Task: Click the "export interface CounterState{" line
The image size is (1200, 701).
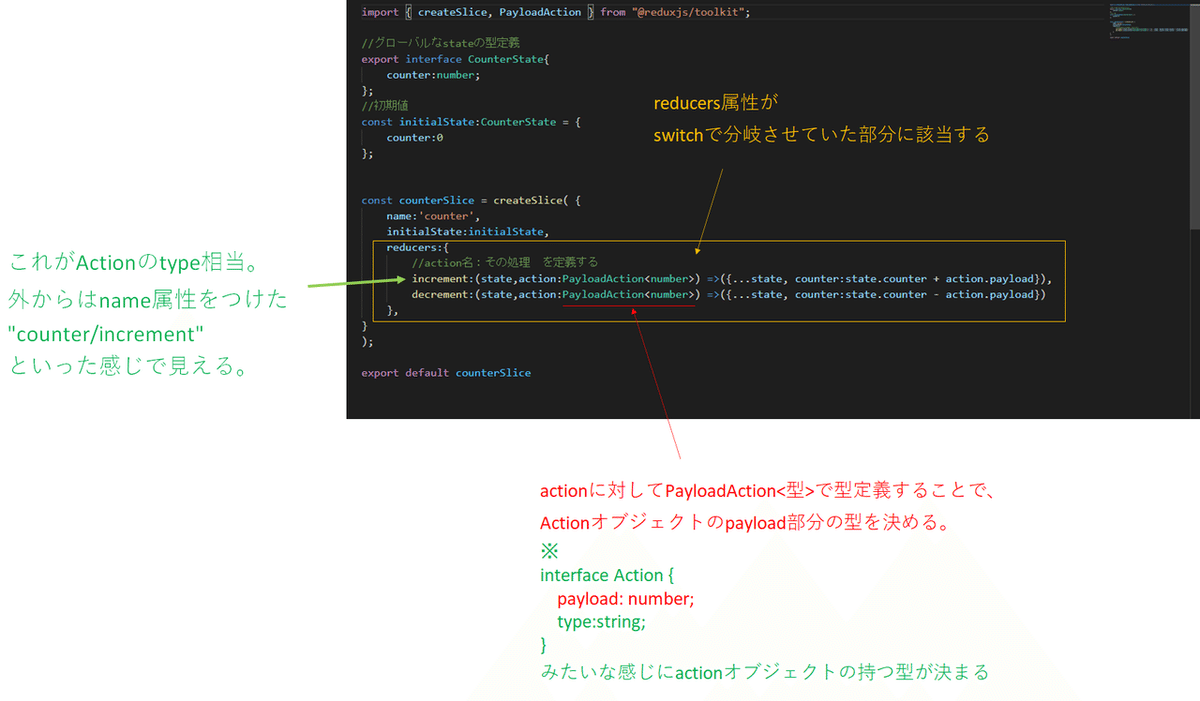Action: [456, 59]
